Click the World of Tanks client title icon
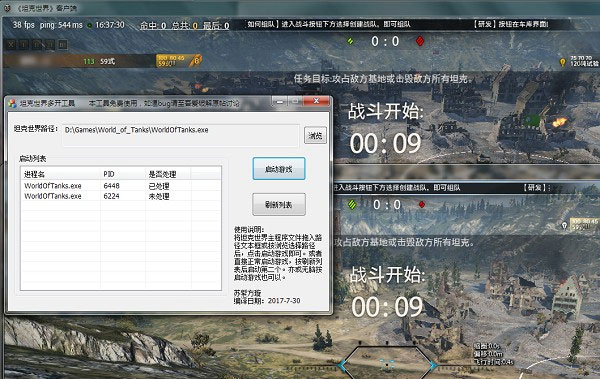 tap(7, 7)
